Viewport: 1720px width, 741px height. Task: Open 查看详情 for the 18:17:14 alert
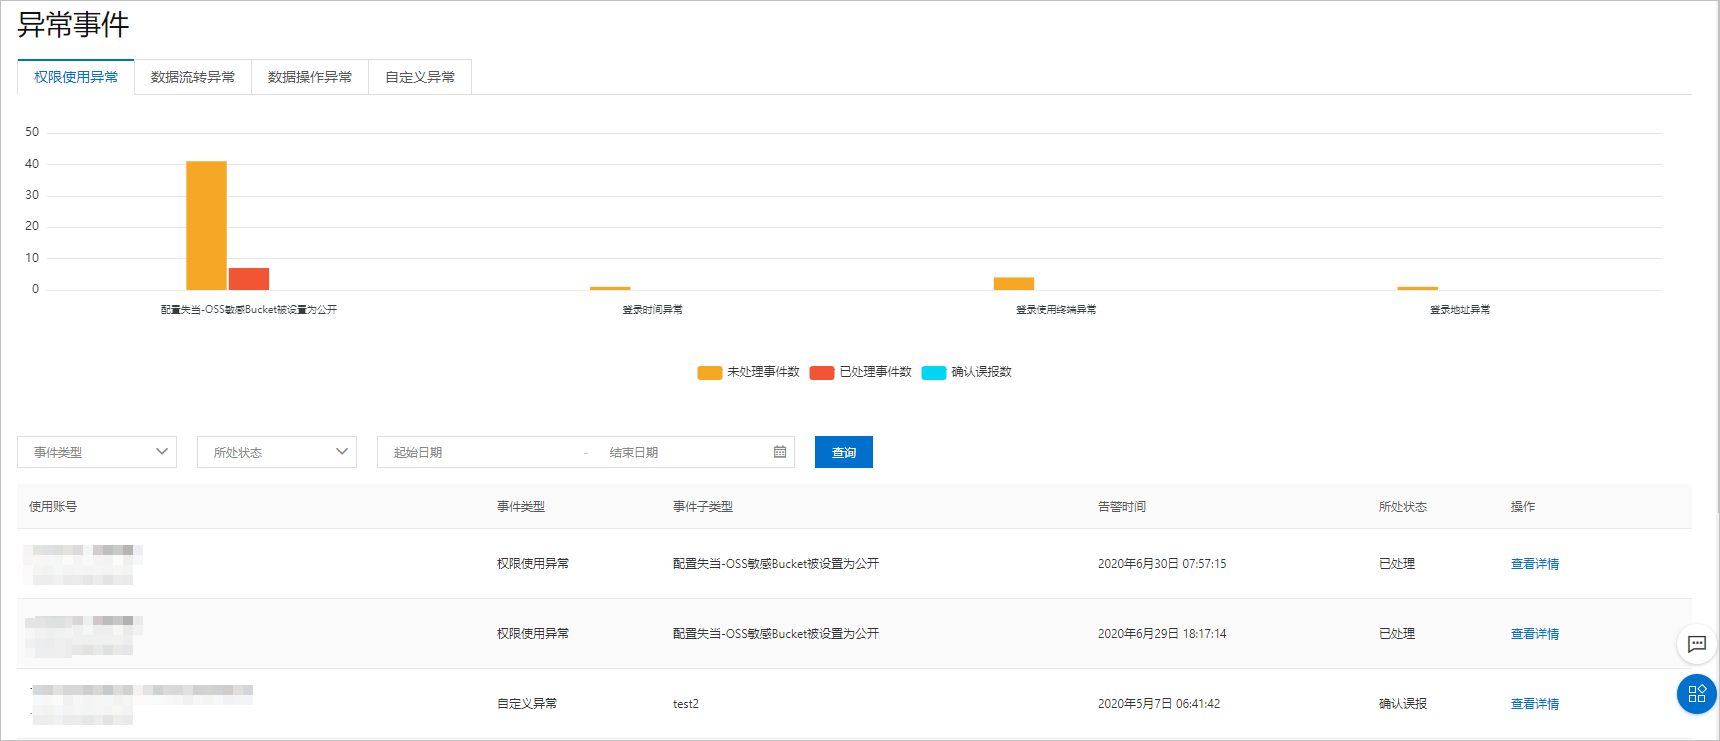point(1535,634)
